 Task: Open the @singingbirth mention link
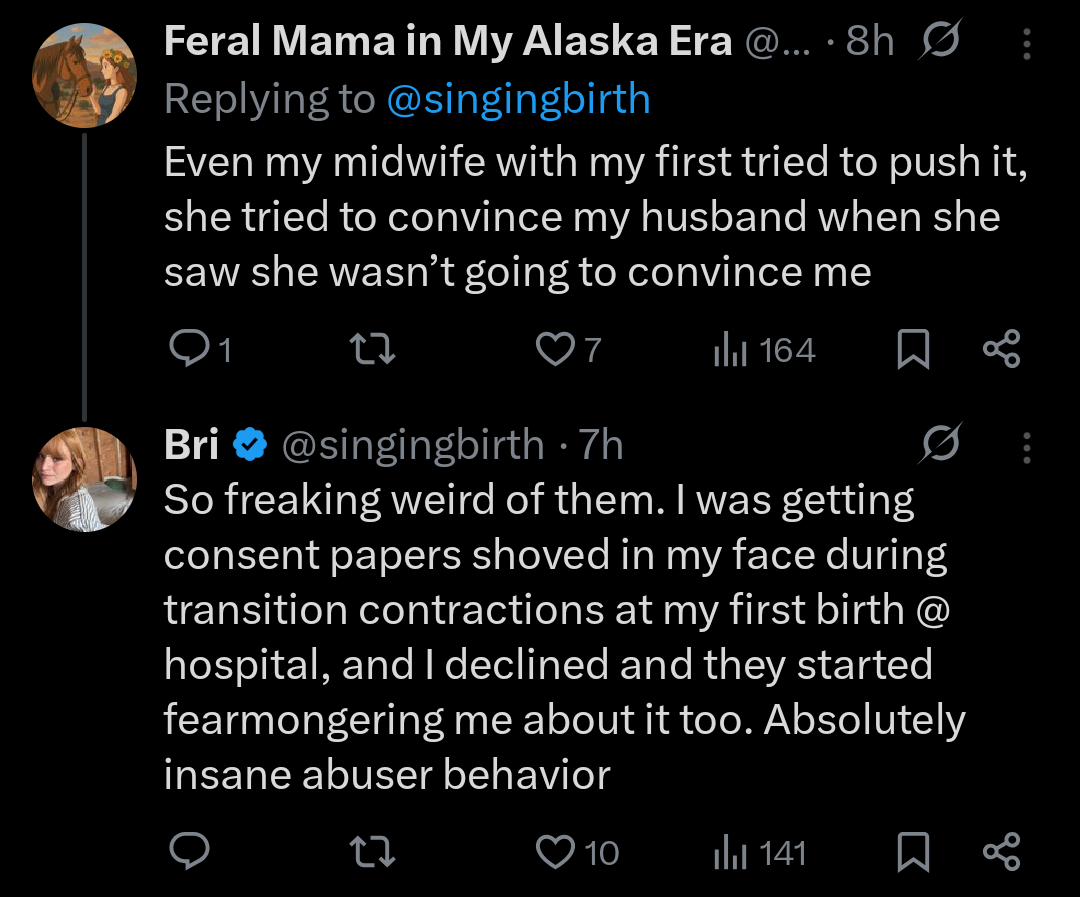point(519,99)
